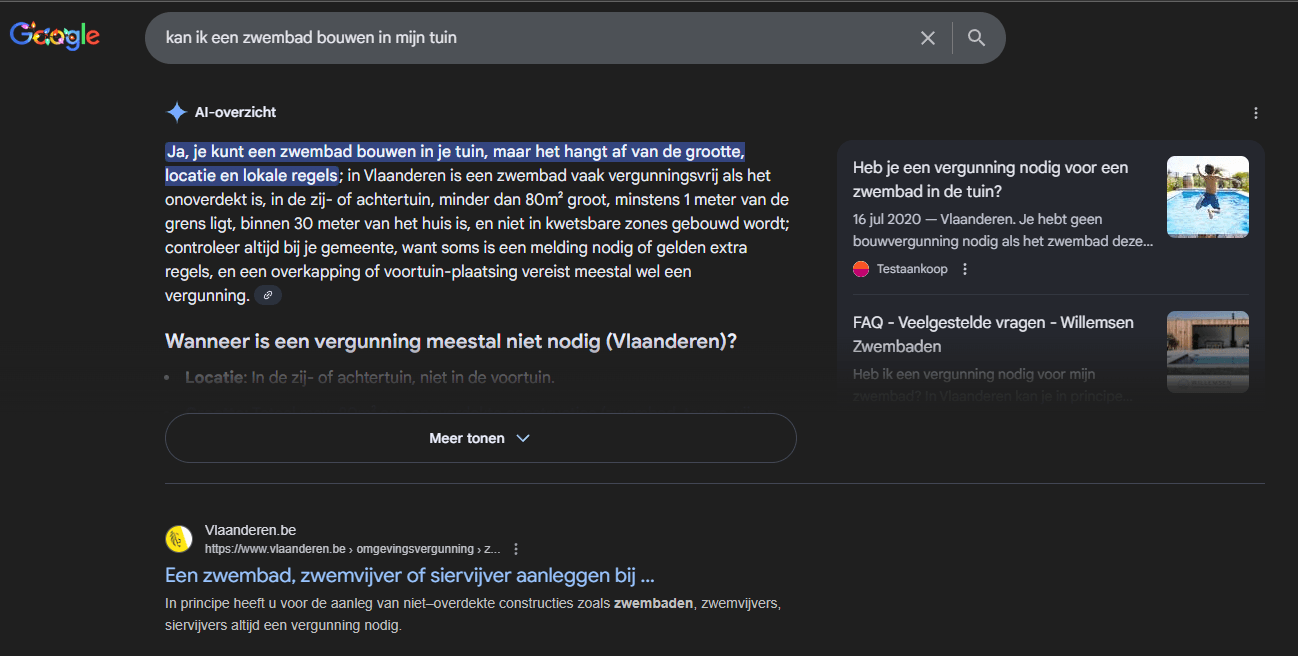Click the Meer tonen chevron arrow
The image size is (1298, 656).
522,438
